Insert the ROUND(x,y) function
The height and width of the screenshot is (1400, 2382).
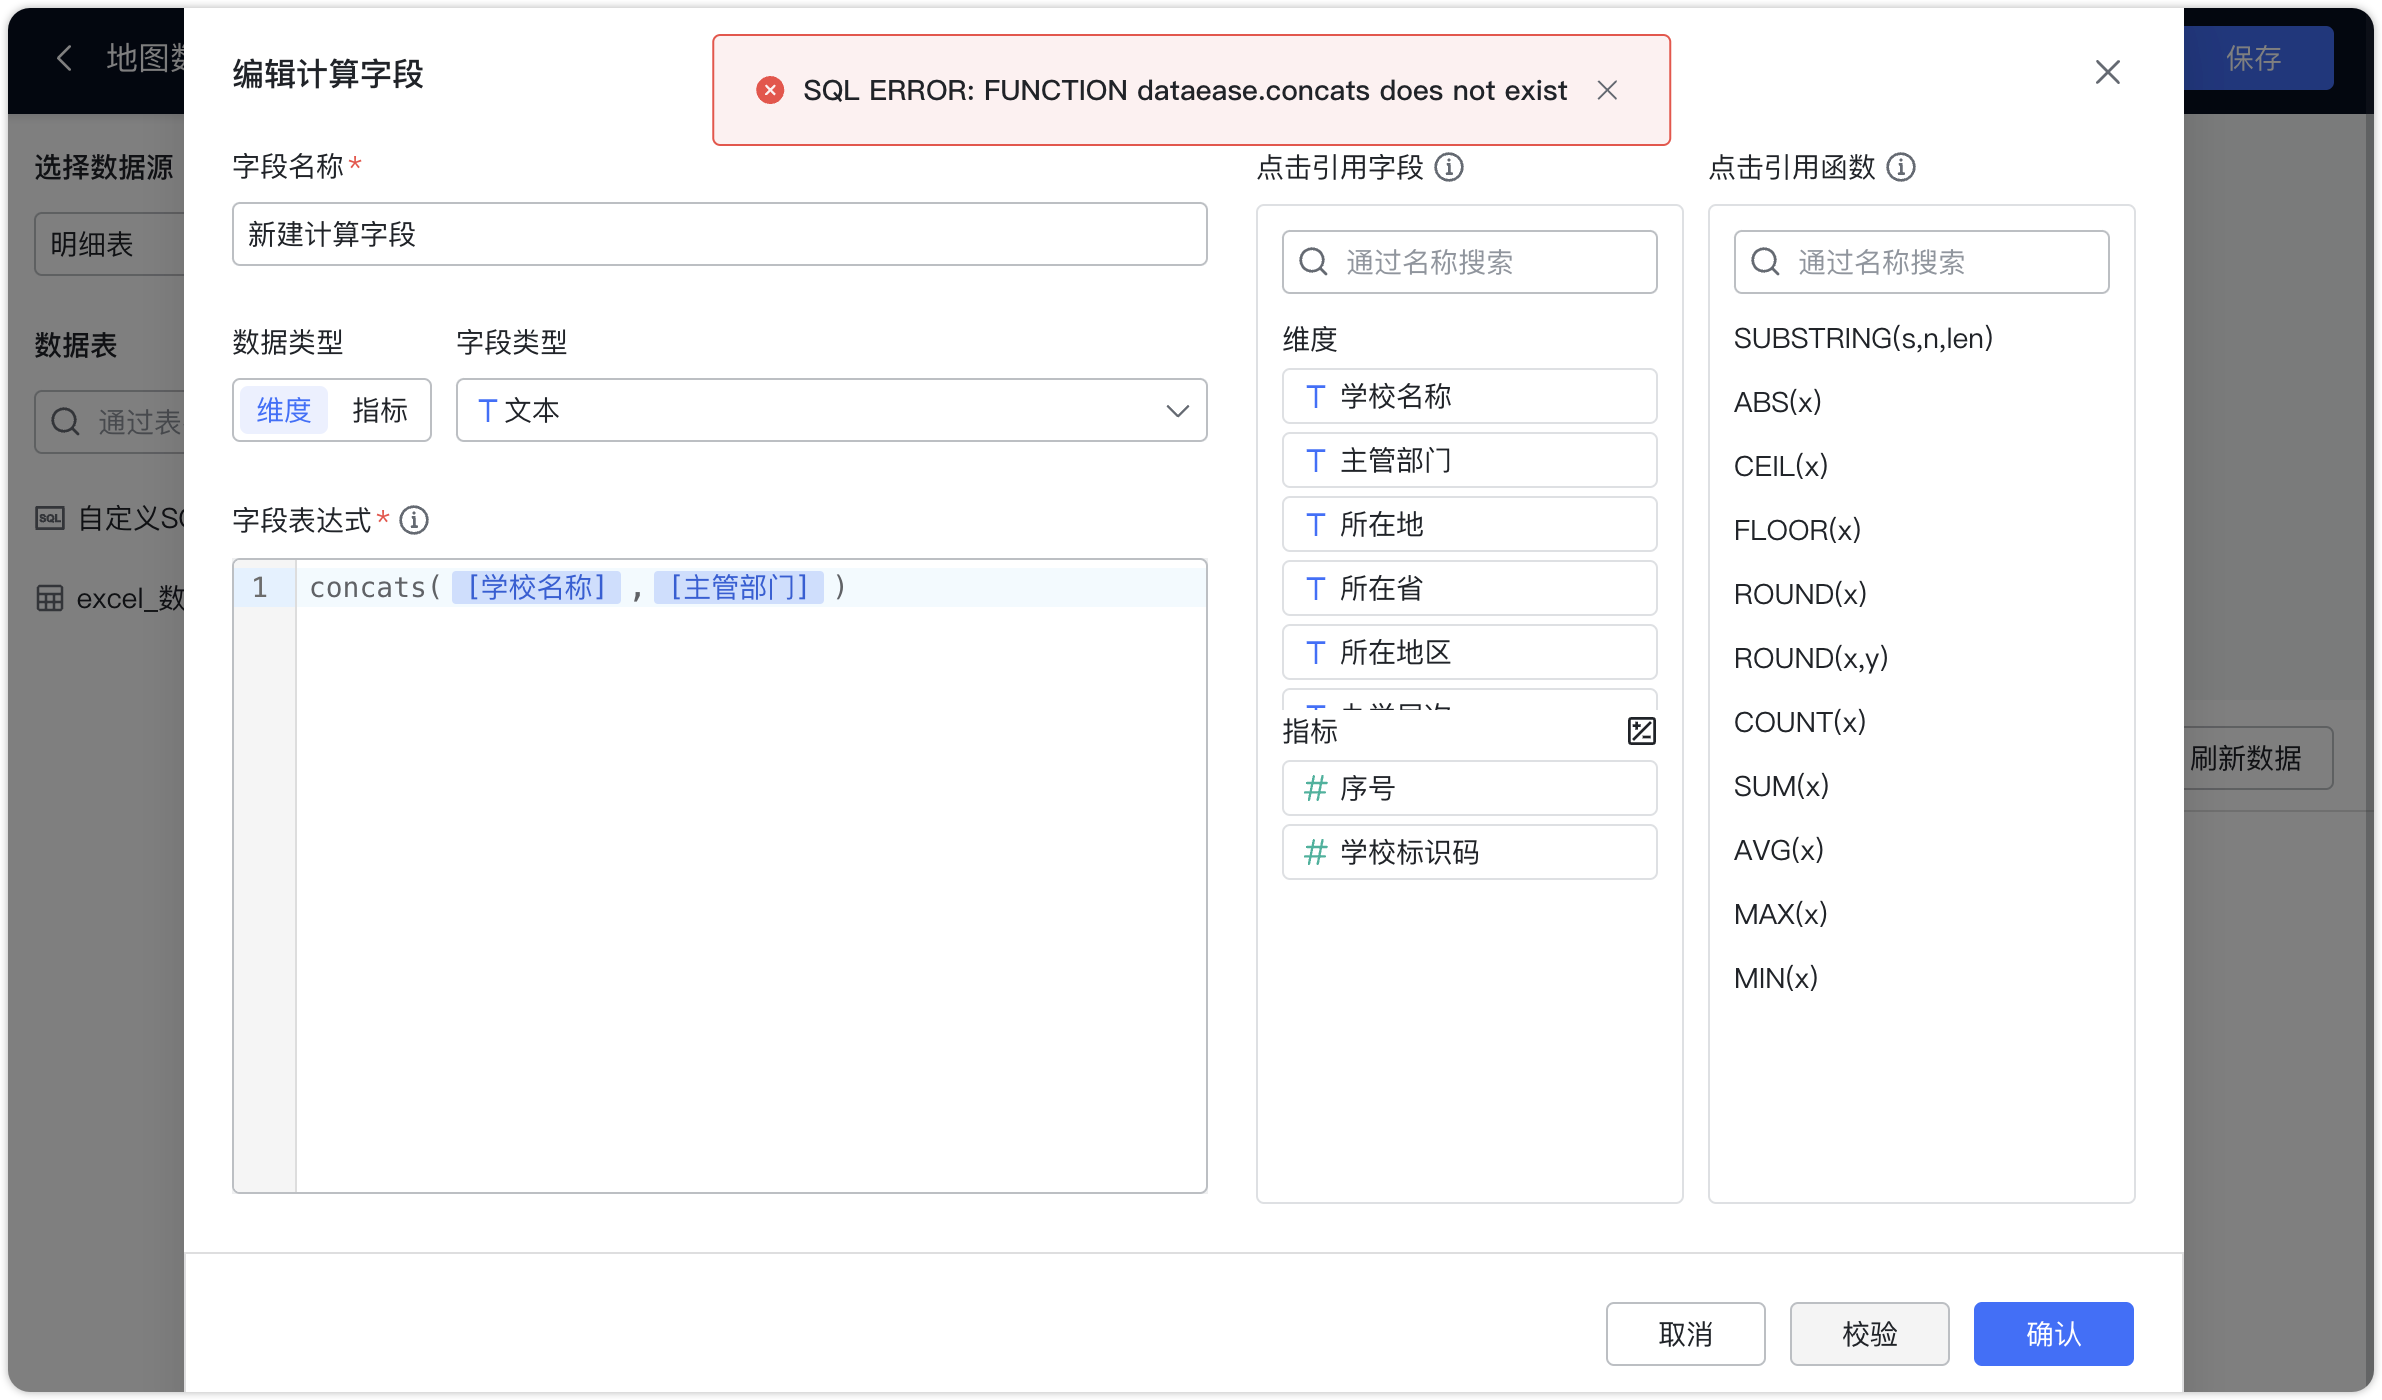pyautogui.click(x=1811, y=658)
